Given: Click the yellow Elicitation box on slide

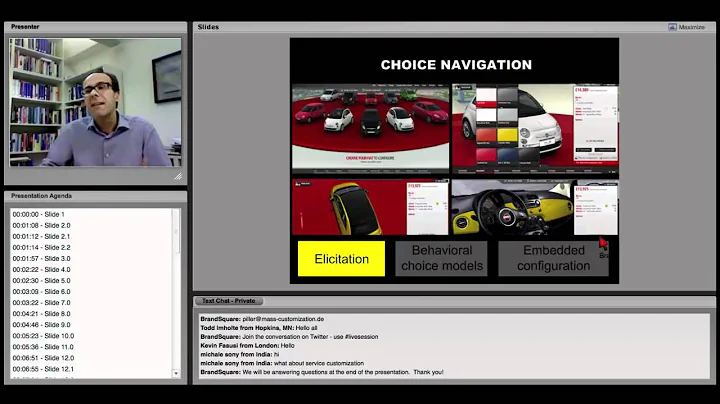Looking at the screenshot, I should coord(341,259).
